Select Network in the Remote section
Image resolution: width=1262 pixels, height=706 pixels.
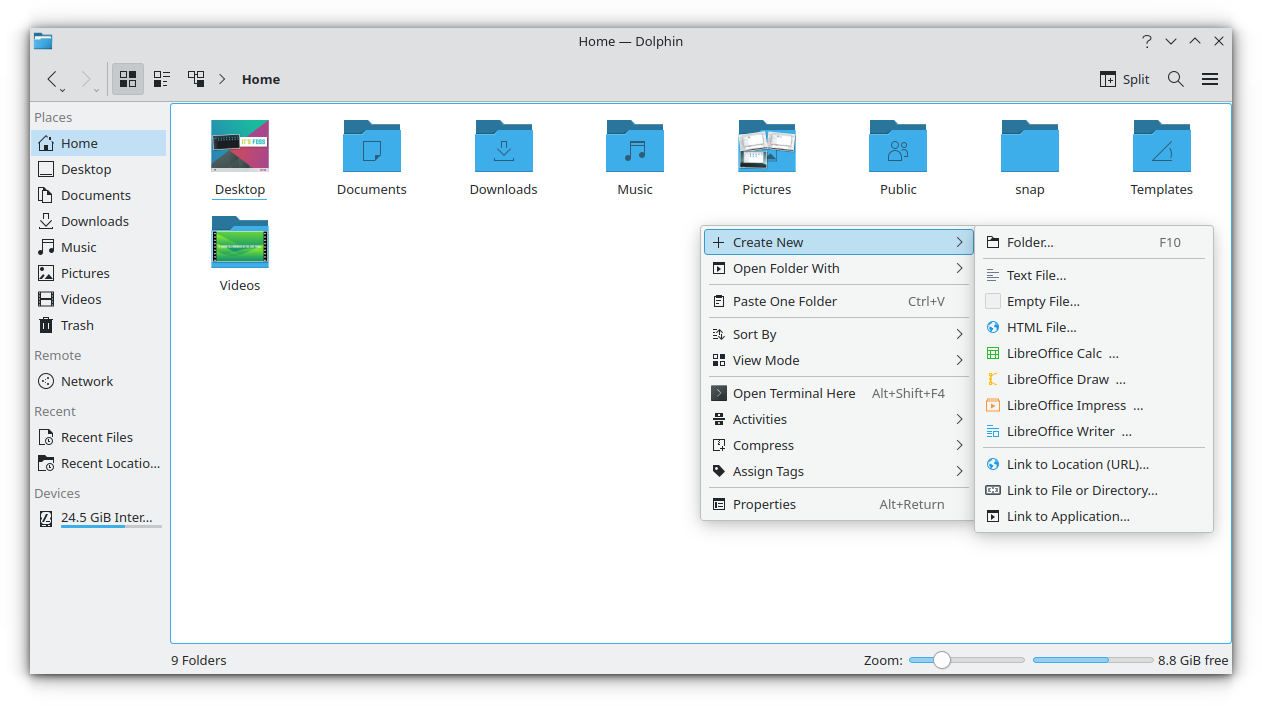pos(87,381)
